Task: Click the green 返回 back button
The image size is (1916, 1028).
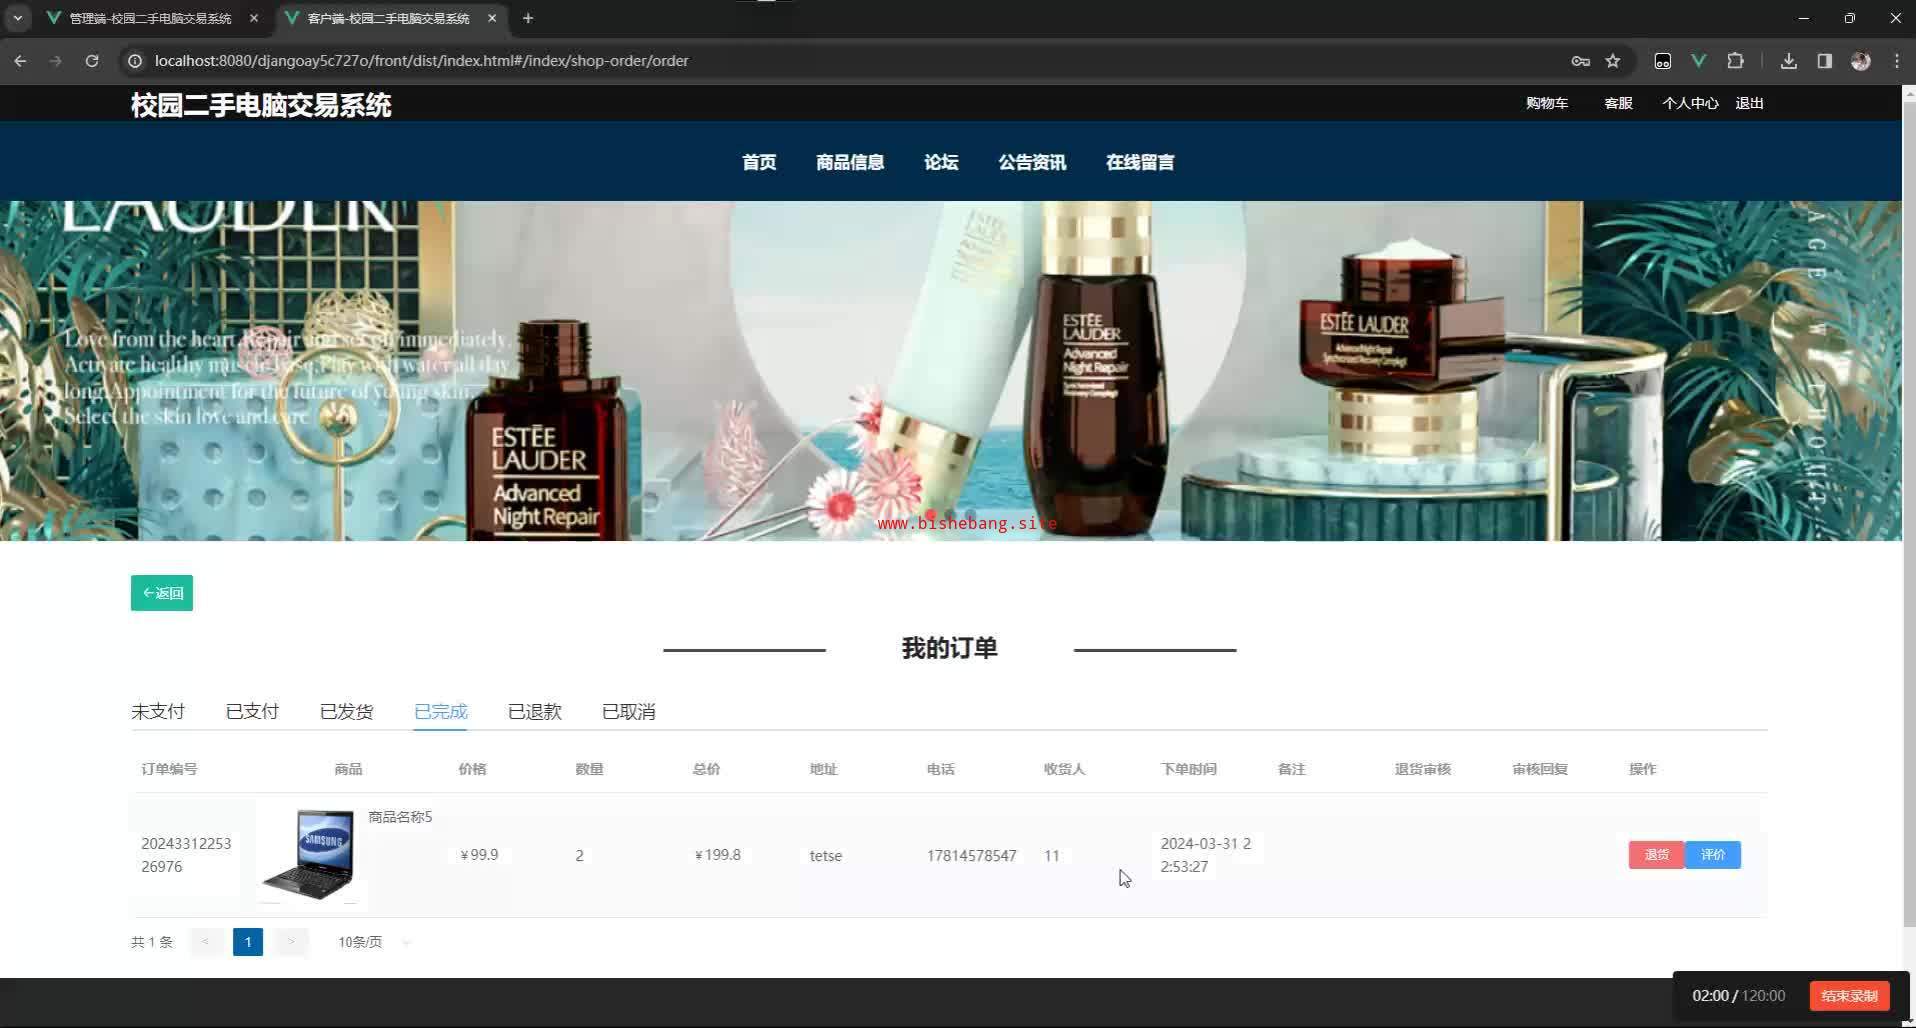Action: pyautogui.click(x=162, y=593)
